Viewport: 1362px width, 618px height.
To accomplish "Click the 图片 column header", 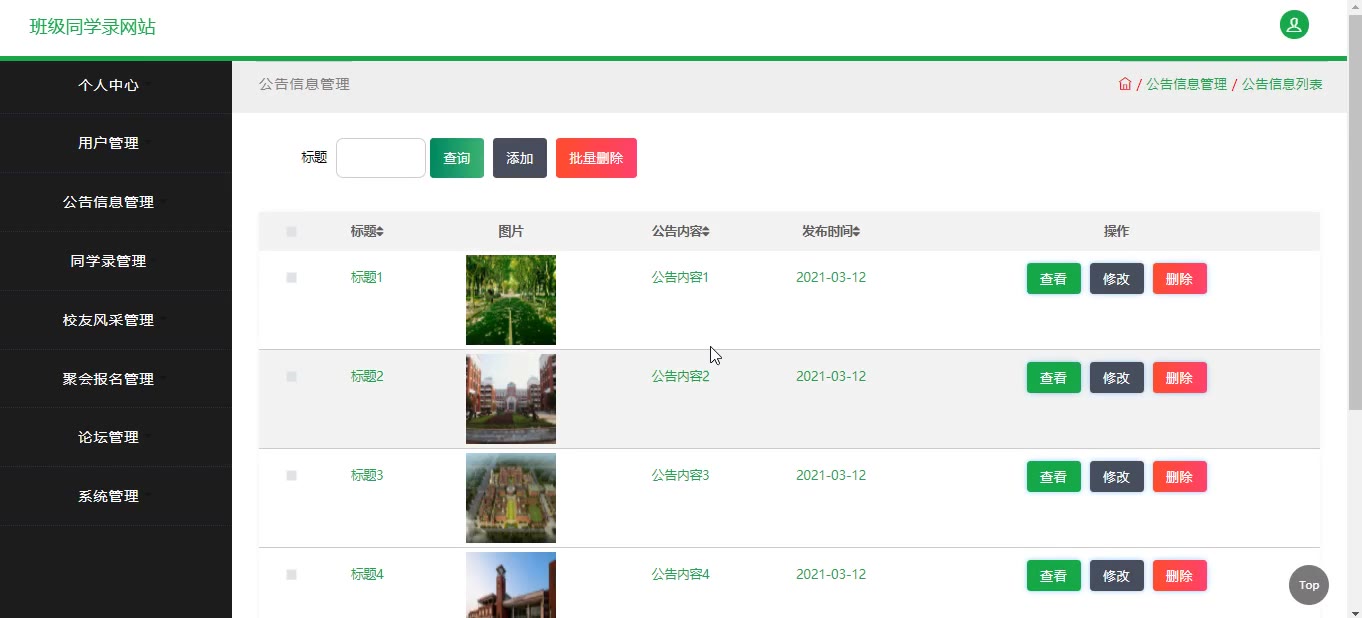I will (x=511, y=232).
